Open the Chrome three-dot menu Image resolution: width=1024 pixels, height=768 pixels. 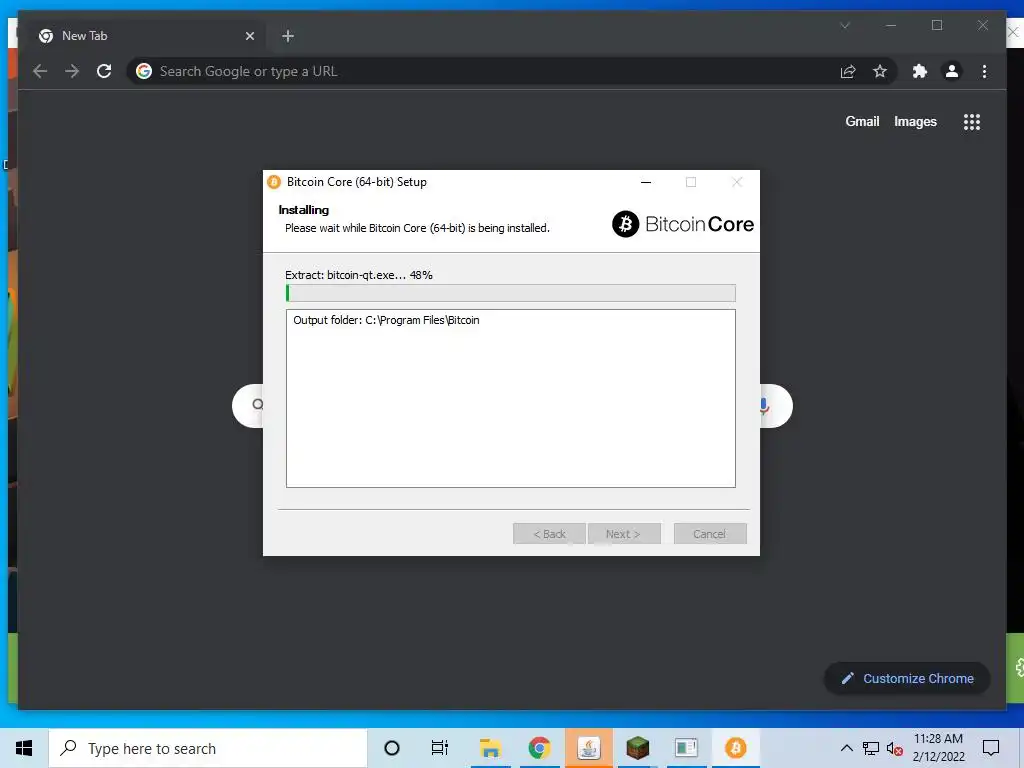coord(984,71)
